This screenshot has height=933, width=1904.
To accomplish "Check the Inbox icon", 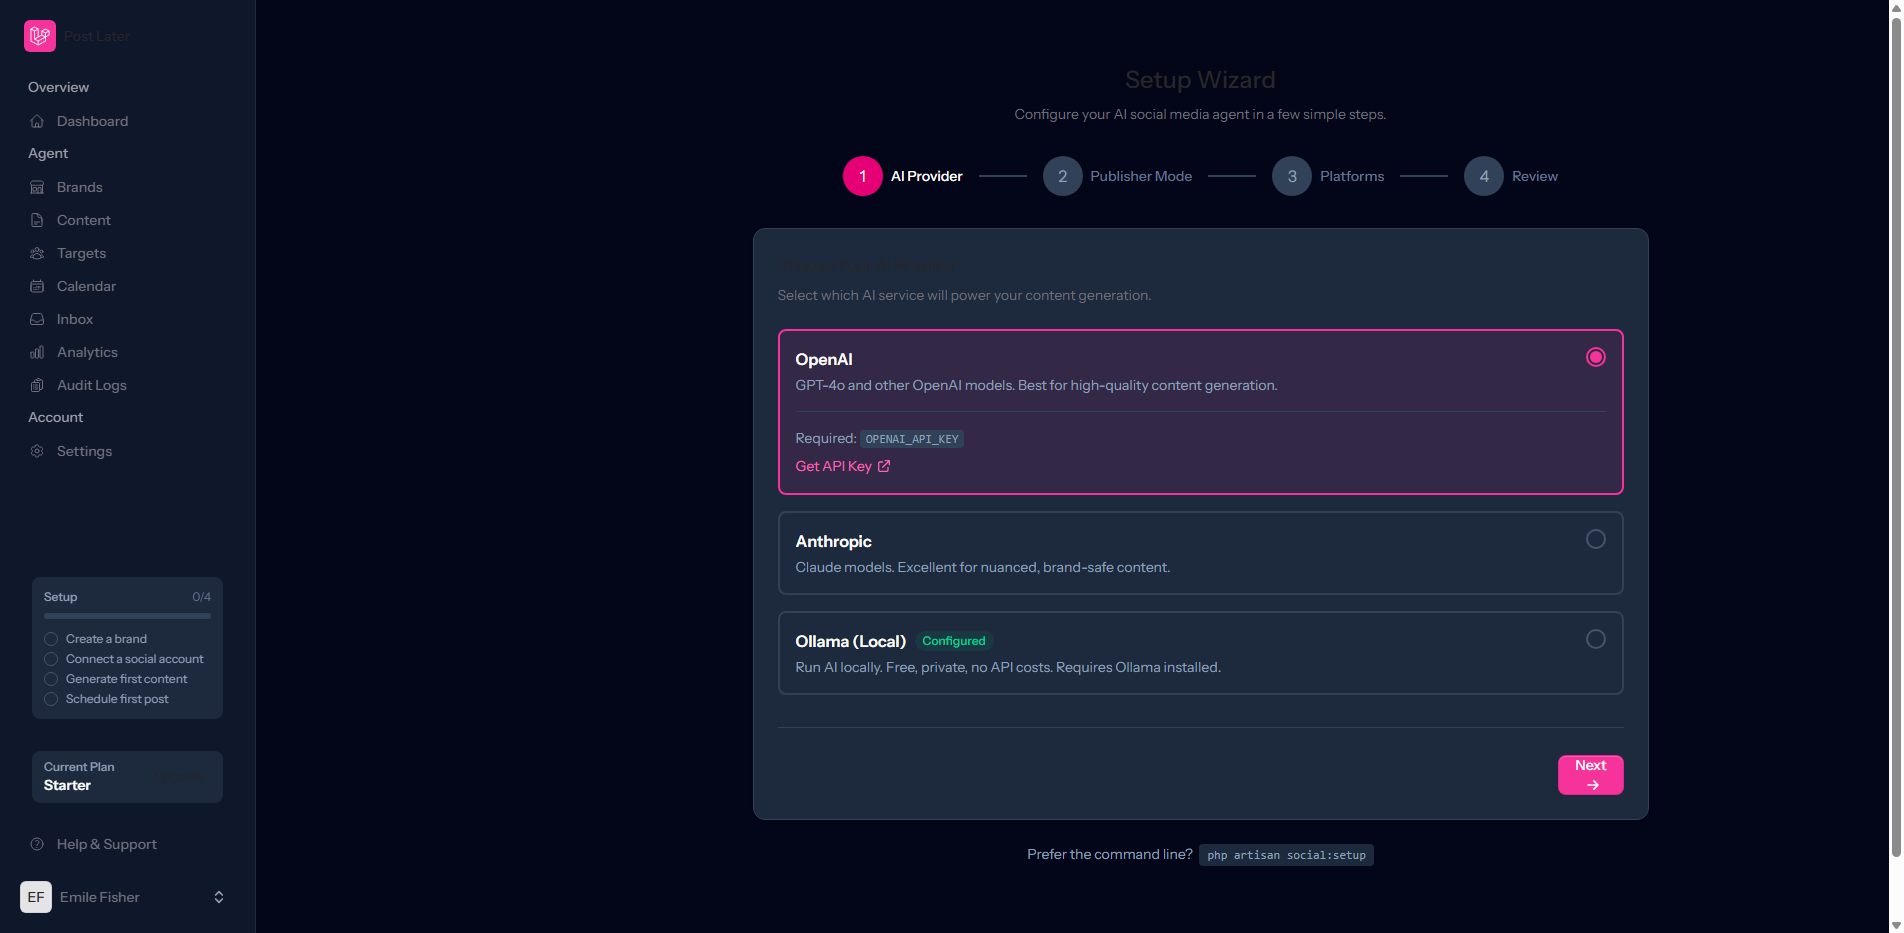I will [36, 319].
